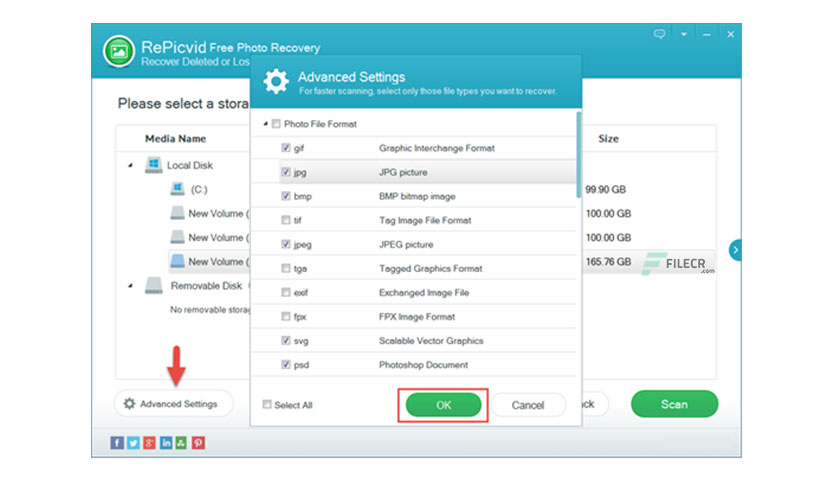Uncheck the jpg format checkbox
The image size is (836, 484).
[286, 172]
